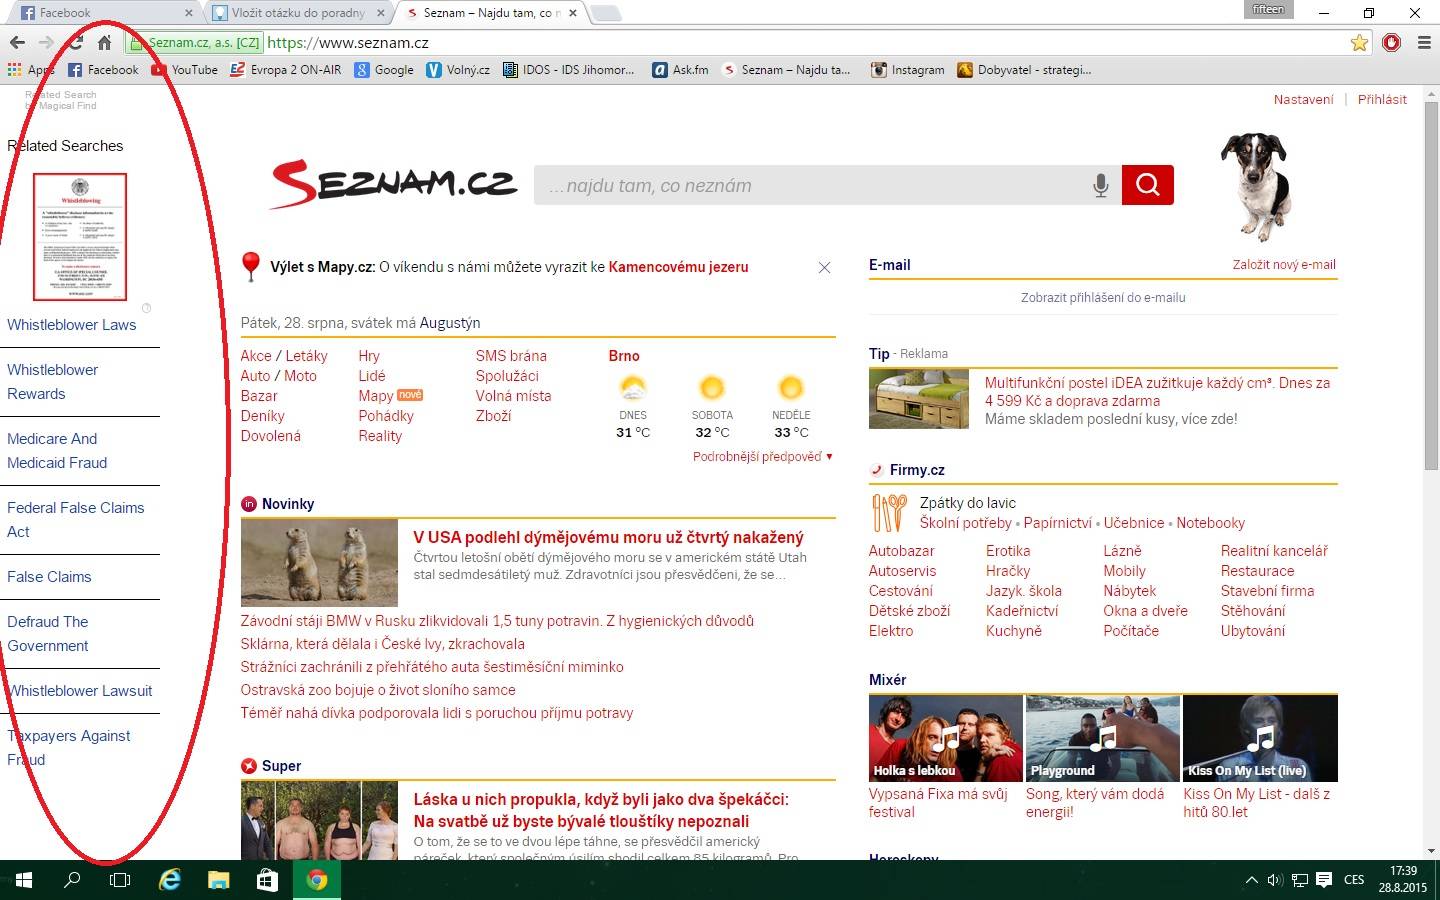Open the IDOS - IDS Jihomor... bookmark
1440x900 pixels.
pos(568,70)
